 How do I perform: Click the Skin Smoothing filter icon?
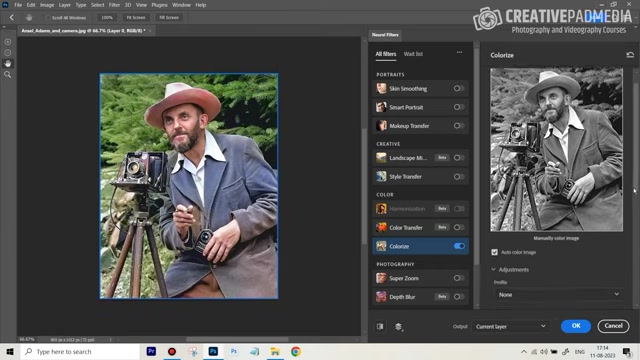pos(381,88)
